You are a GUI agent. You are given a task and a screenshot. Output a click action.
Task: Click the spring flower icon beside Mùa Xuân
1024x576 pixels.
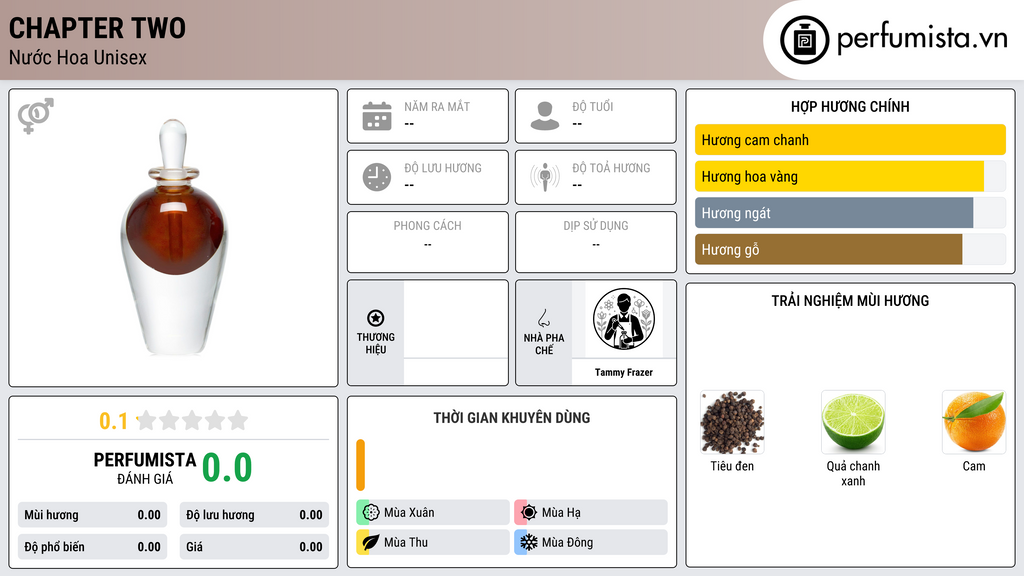[371, 513]
